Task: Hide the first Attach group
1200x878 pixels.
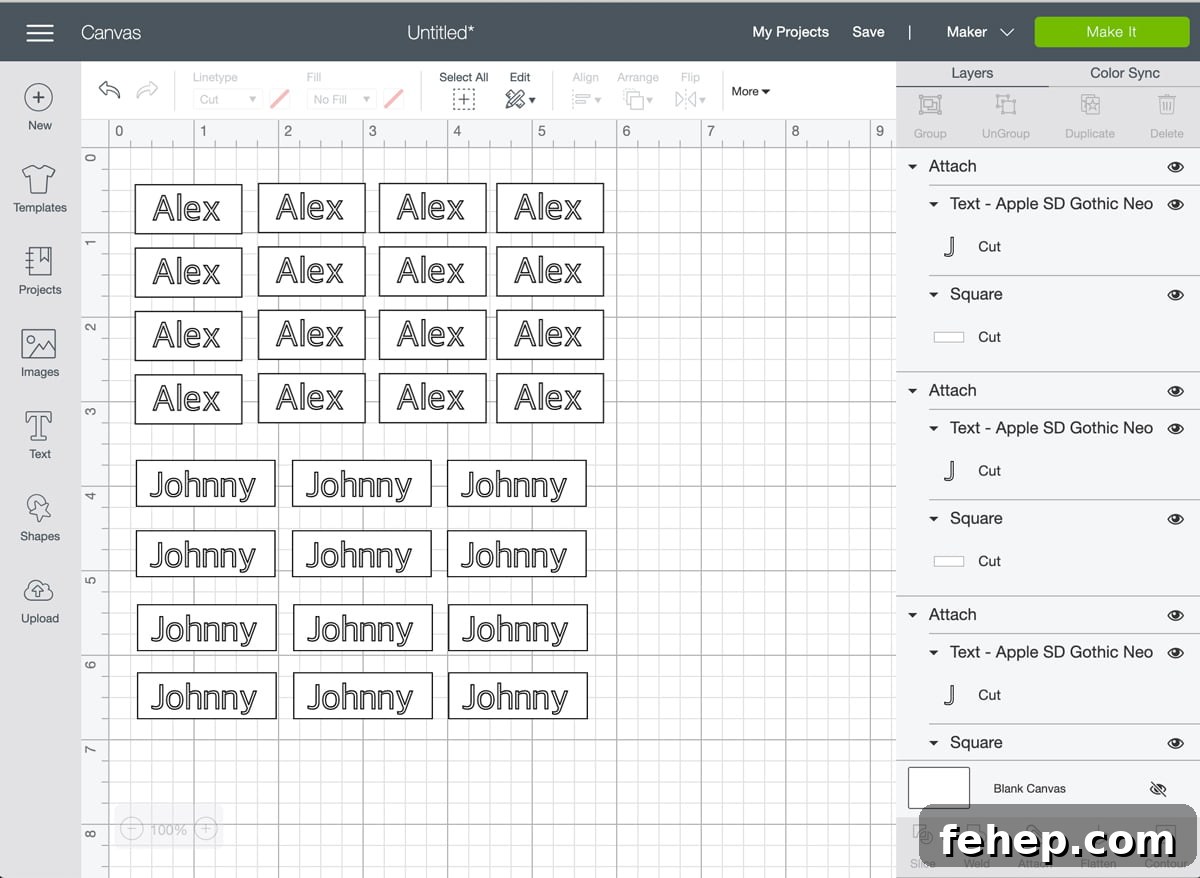Action: (x=1175, y=167)
